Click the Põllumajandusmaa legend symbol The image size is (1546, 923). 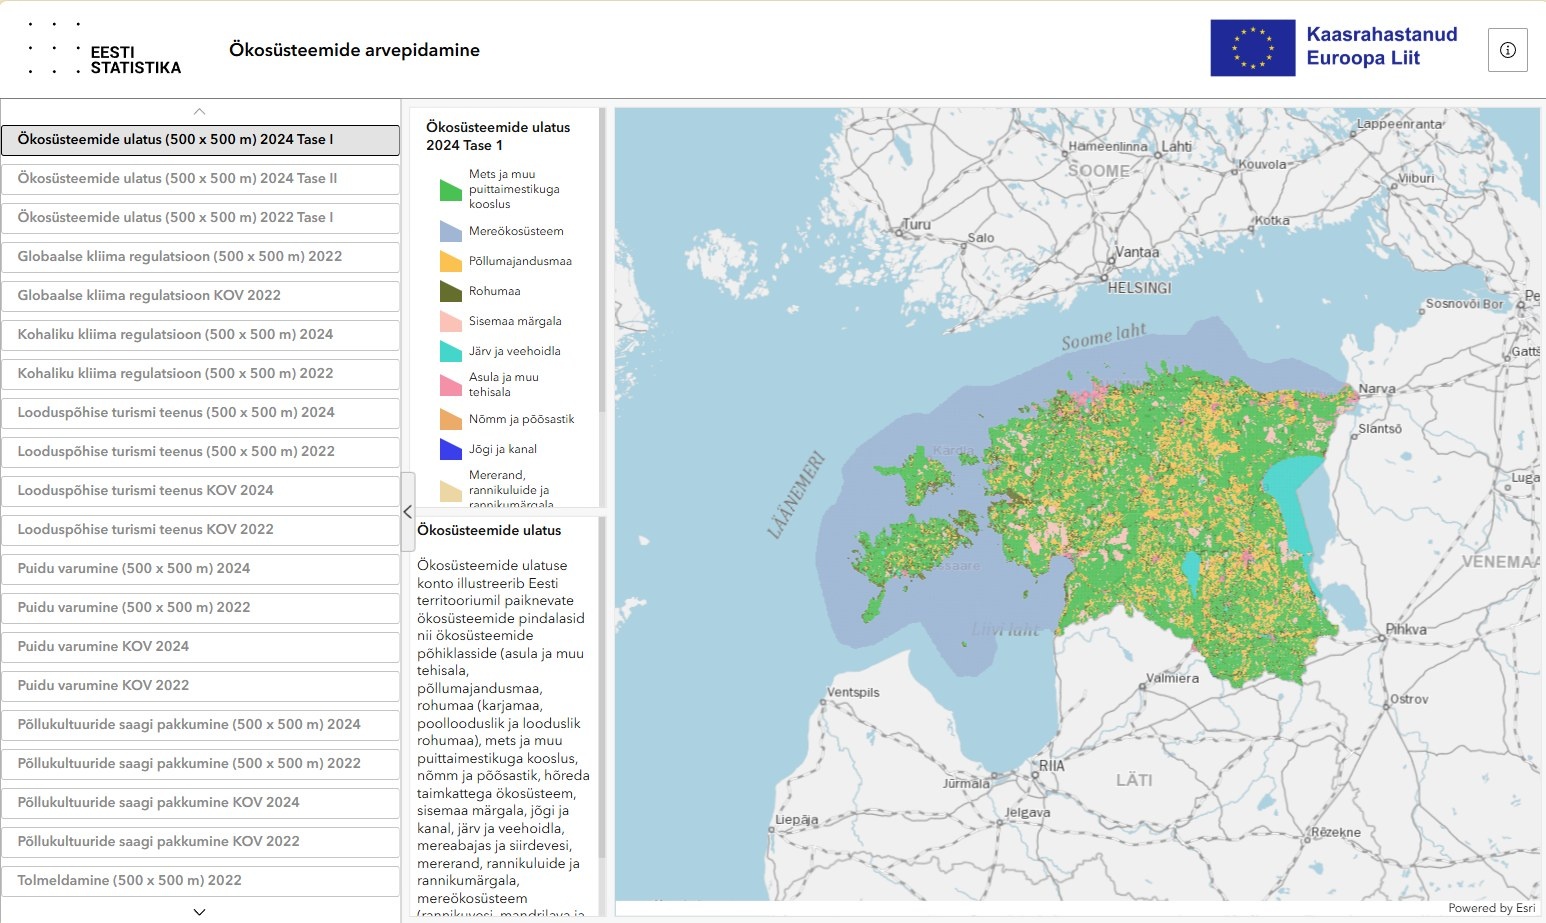pos(450,261)
